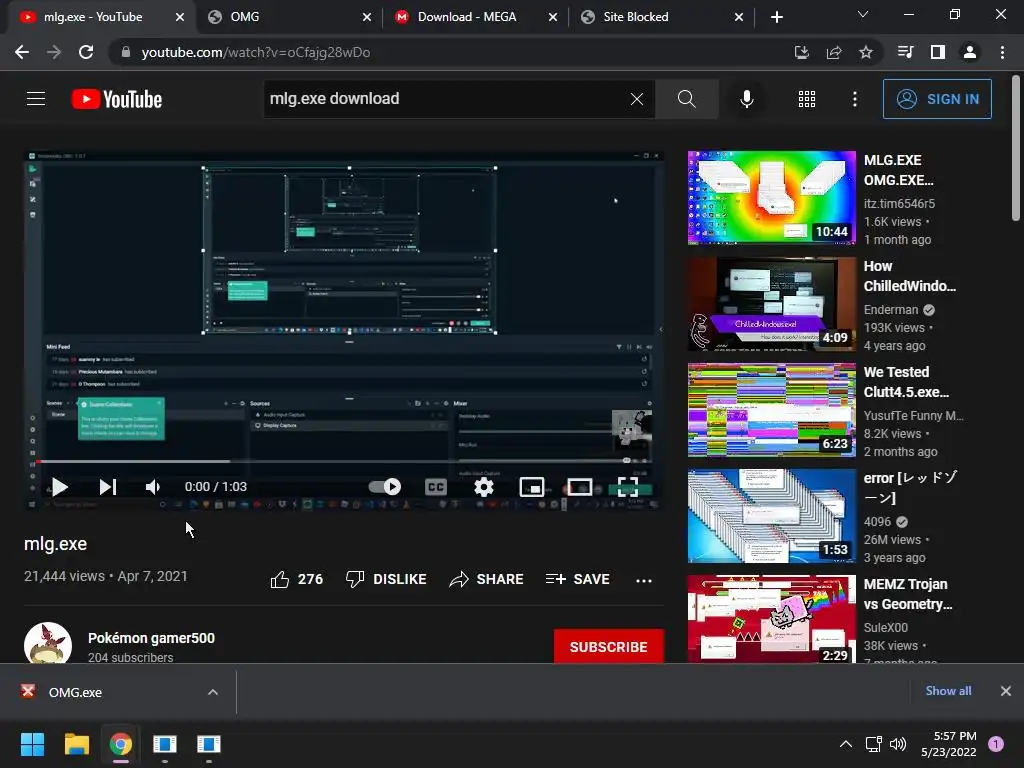
Task: Click the install app icon in address bar
Action: point(801,52)
